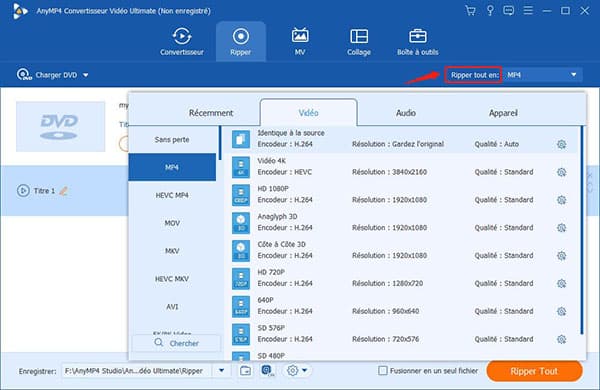
Task: Open settings gear for HD 1080P
Action: point(561,200)
